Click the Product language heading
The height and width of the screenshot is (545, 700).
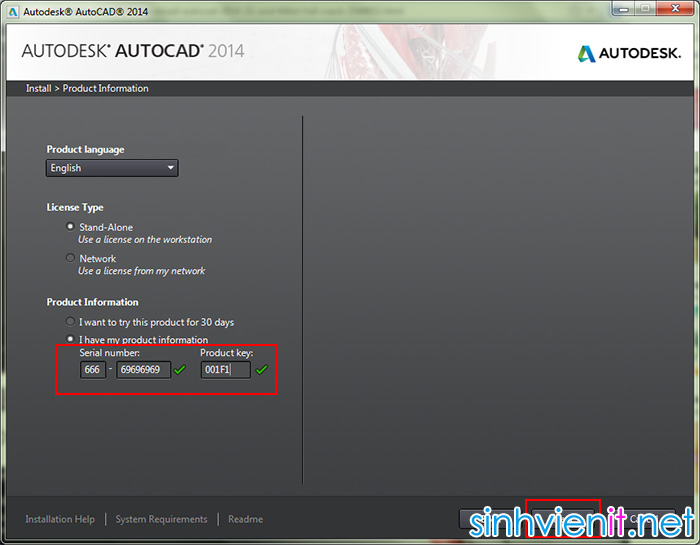(x=85, y=149)
